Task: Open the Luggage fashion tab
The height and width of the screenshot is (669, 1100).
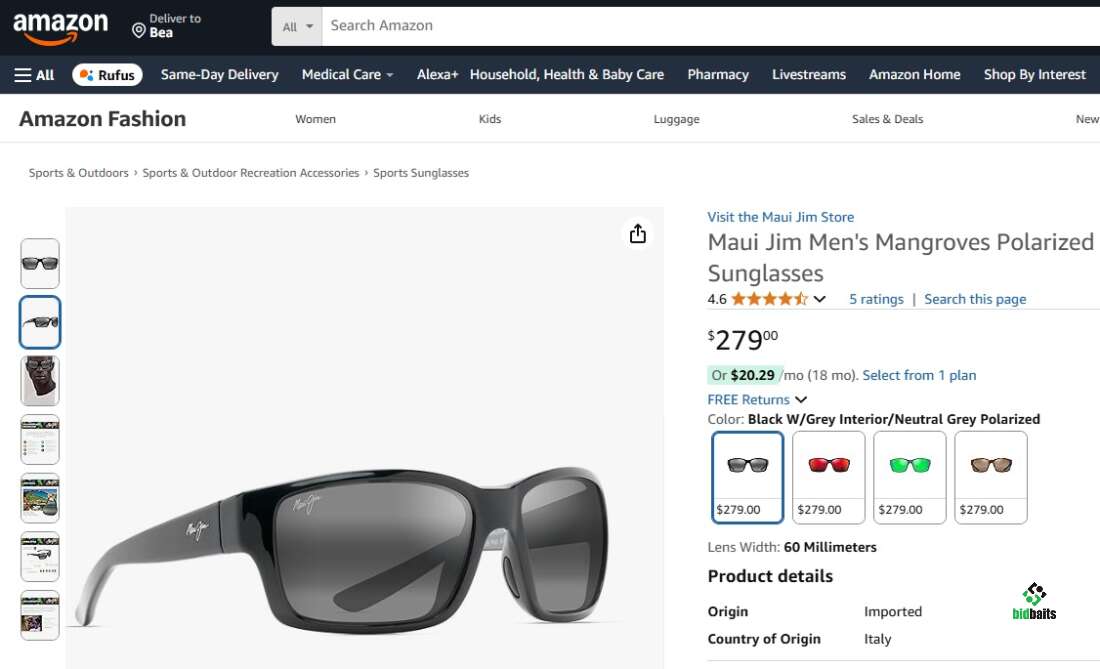Action: 676,119
